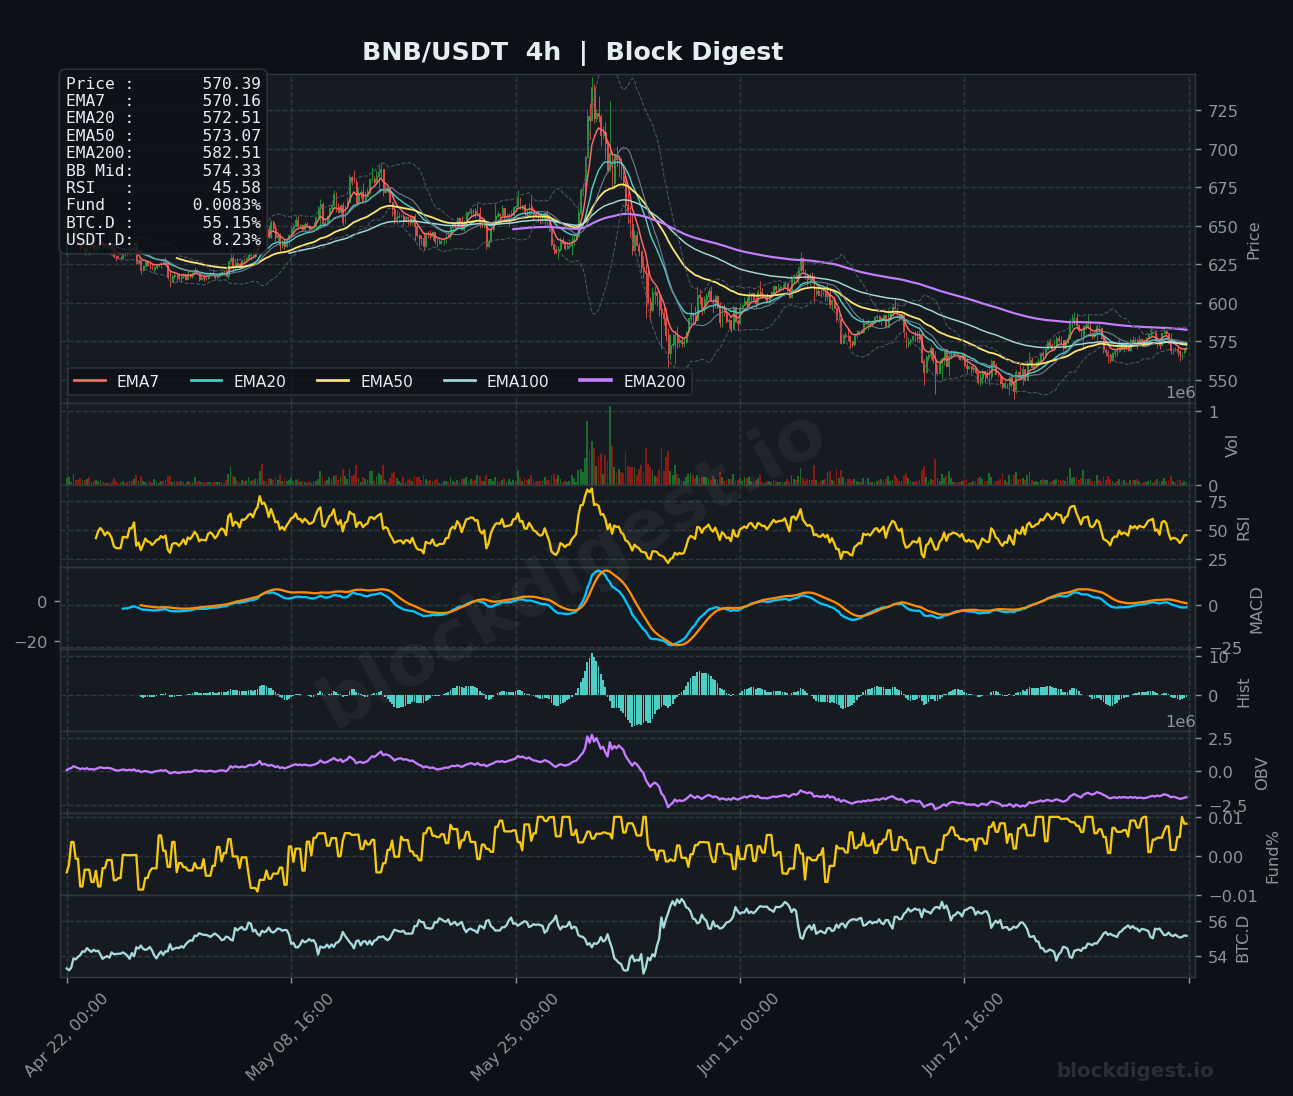Click the Price axis label

tap(1253, 241)
